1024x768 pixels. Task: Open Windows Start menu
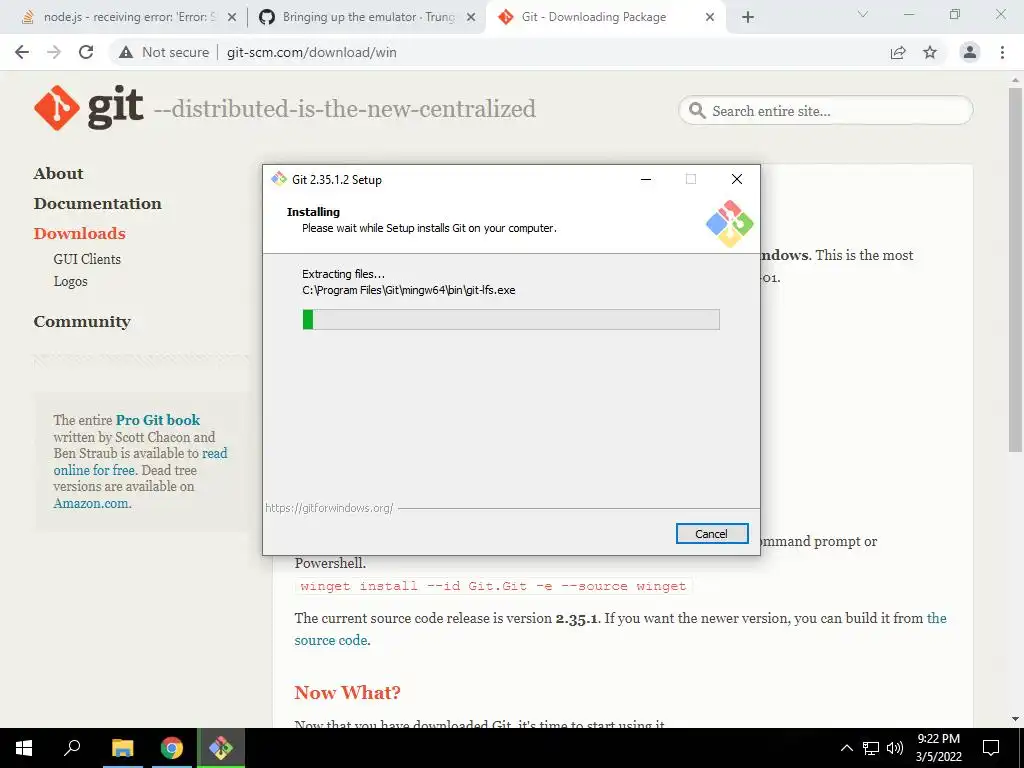point(24,748)
